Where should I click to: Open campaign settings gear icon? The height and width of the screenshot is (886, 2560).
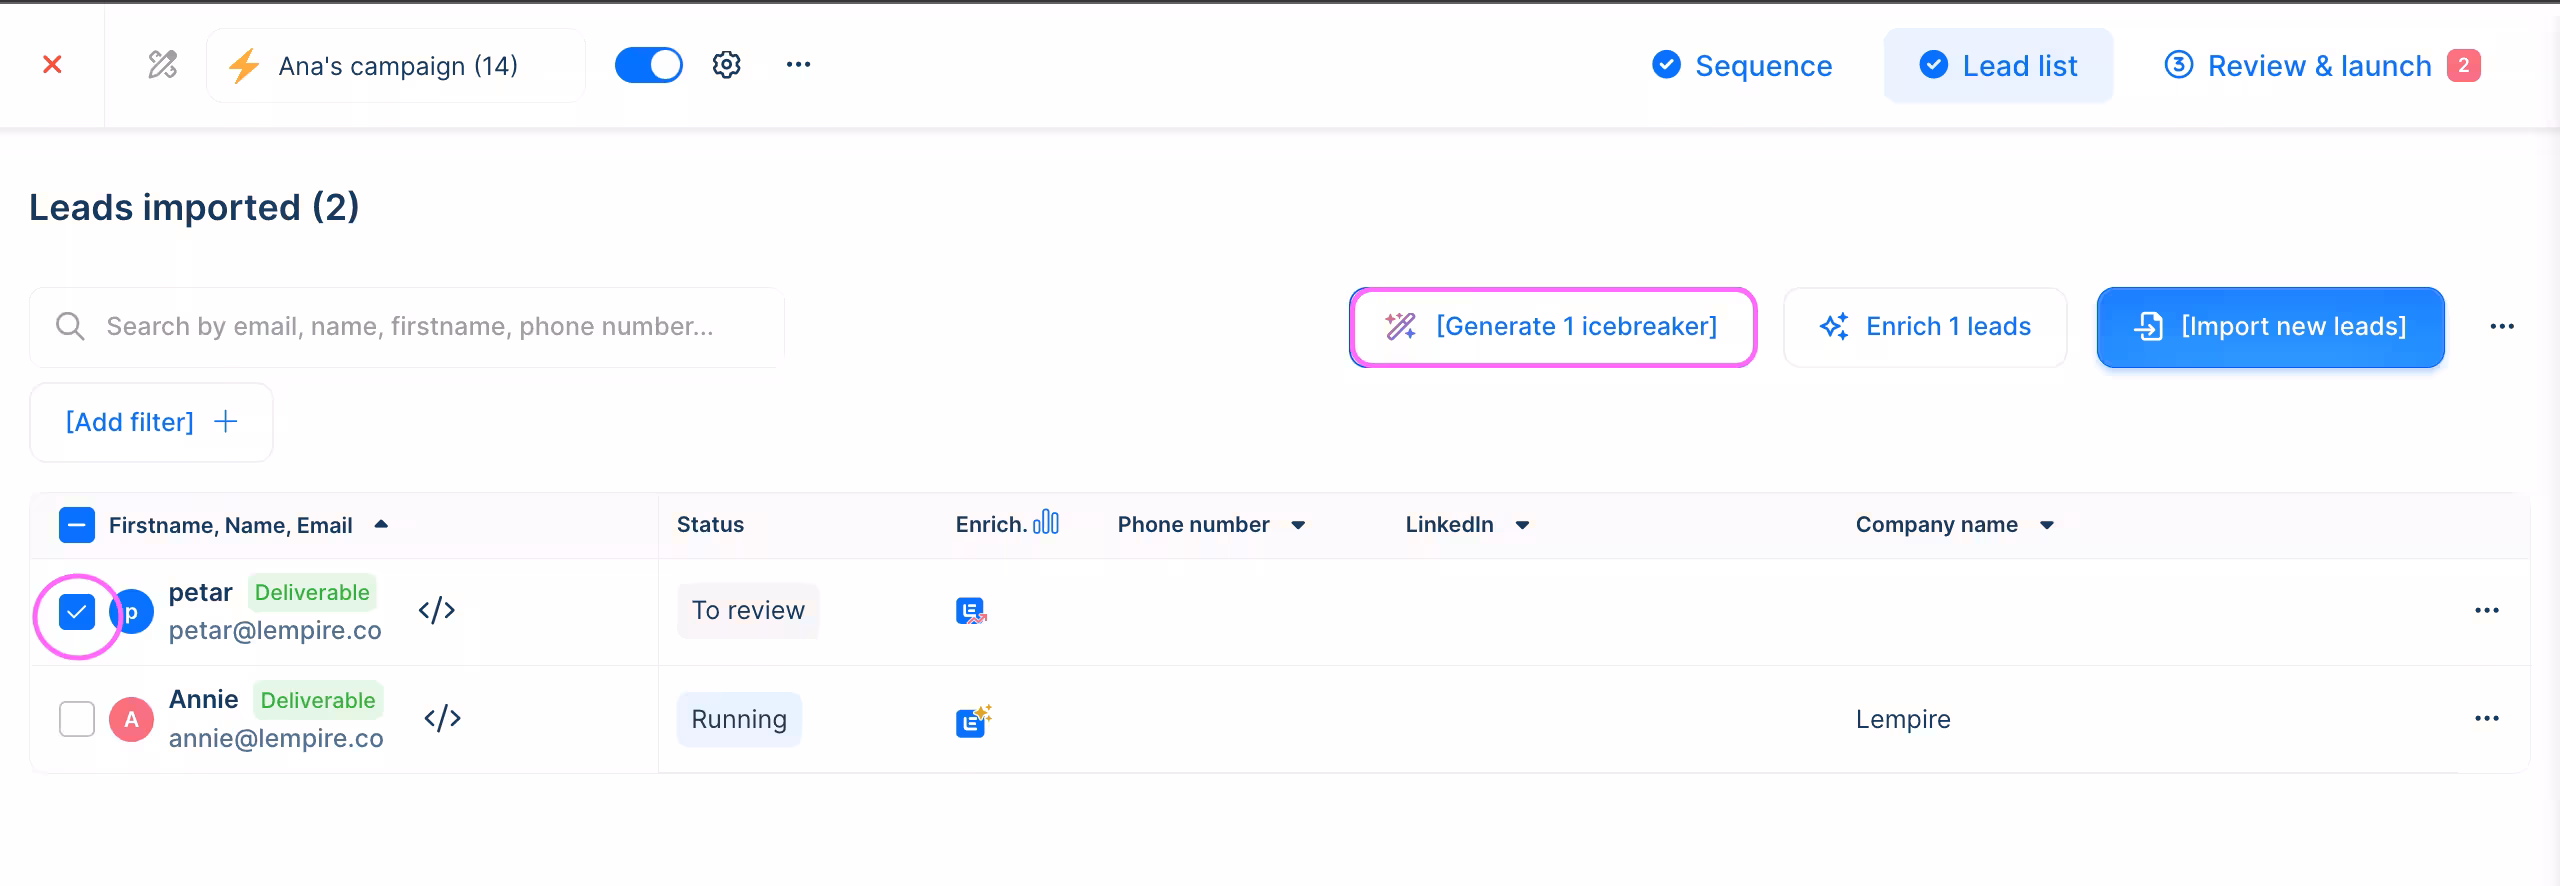coord(726,65)
